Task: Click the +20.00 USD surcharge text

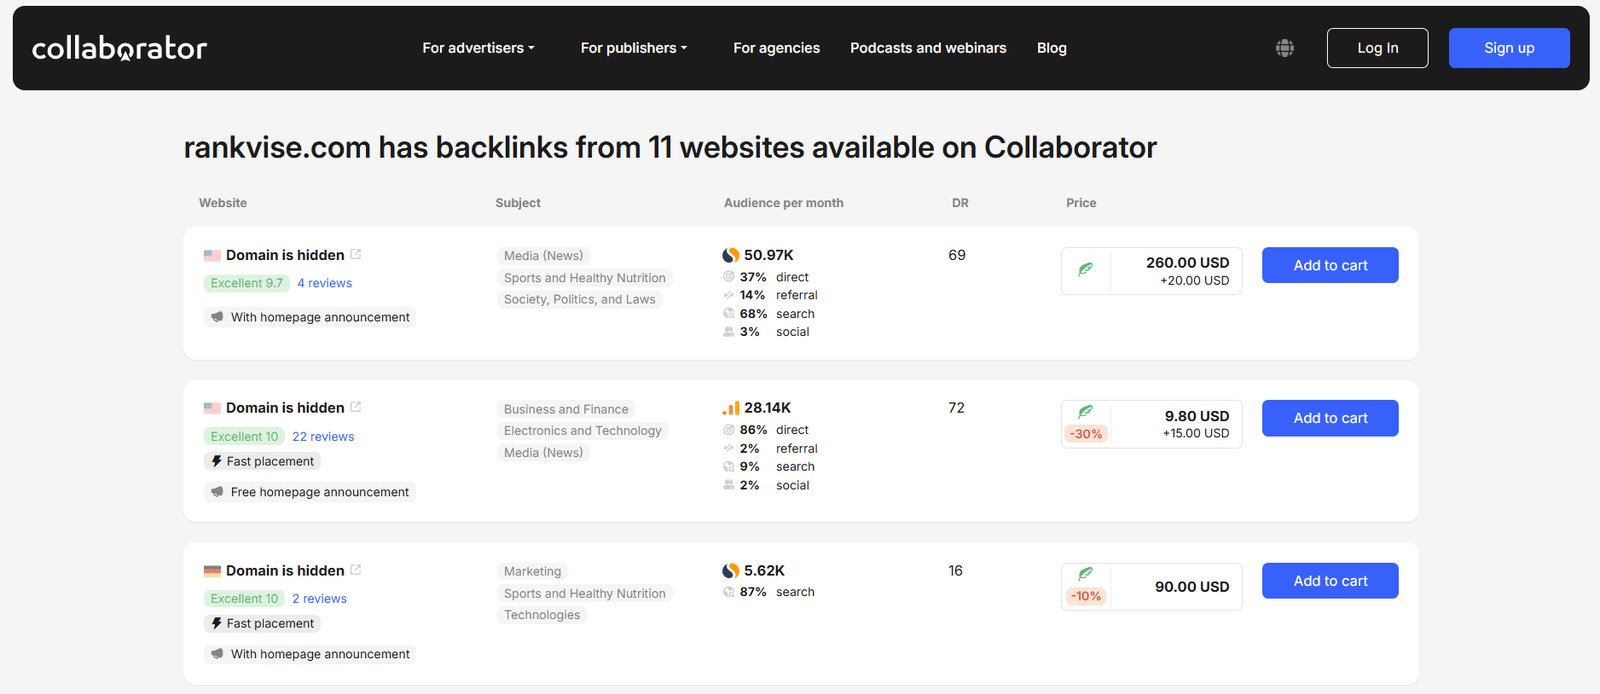Action: coord(1195,281)
